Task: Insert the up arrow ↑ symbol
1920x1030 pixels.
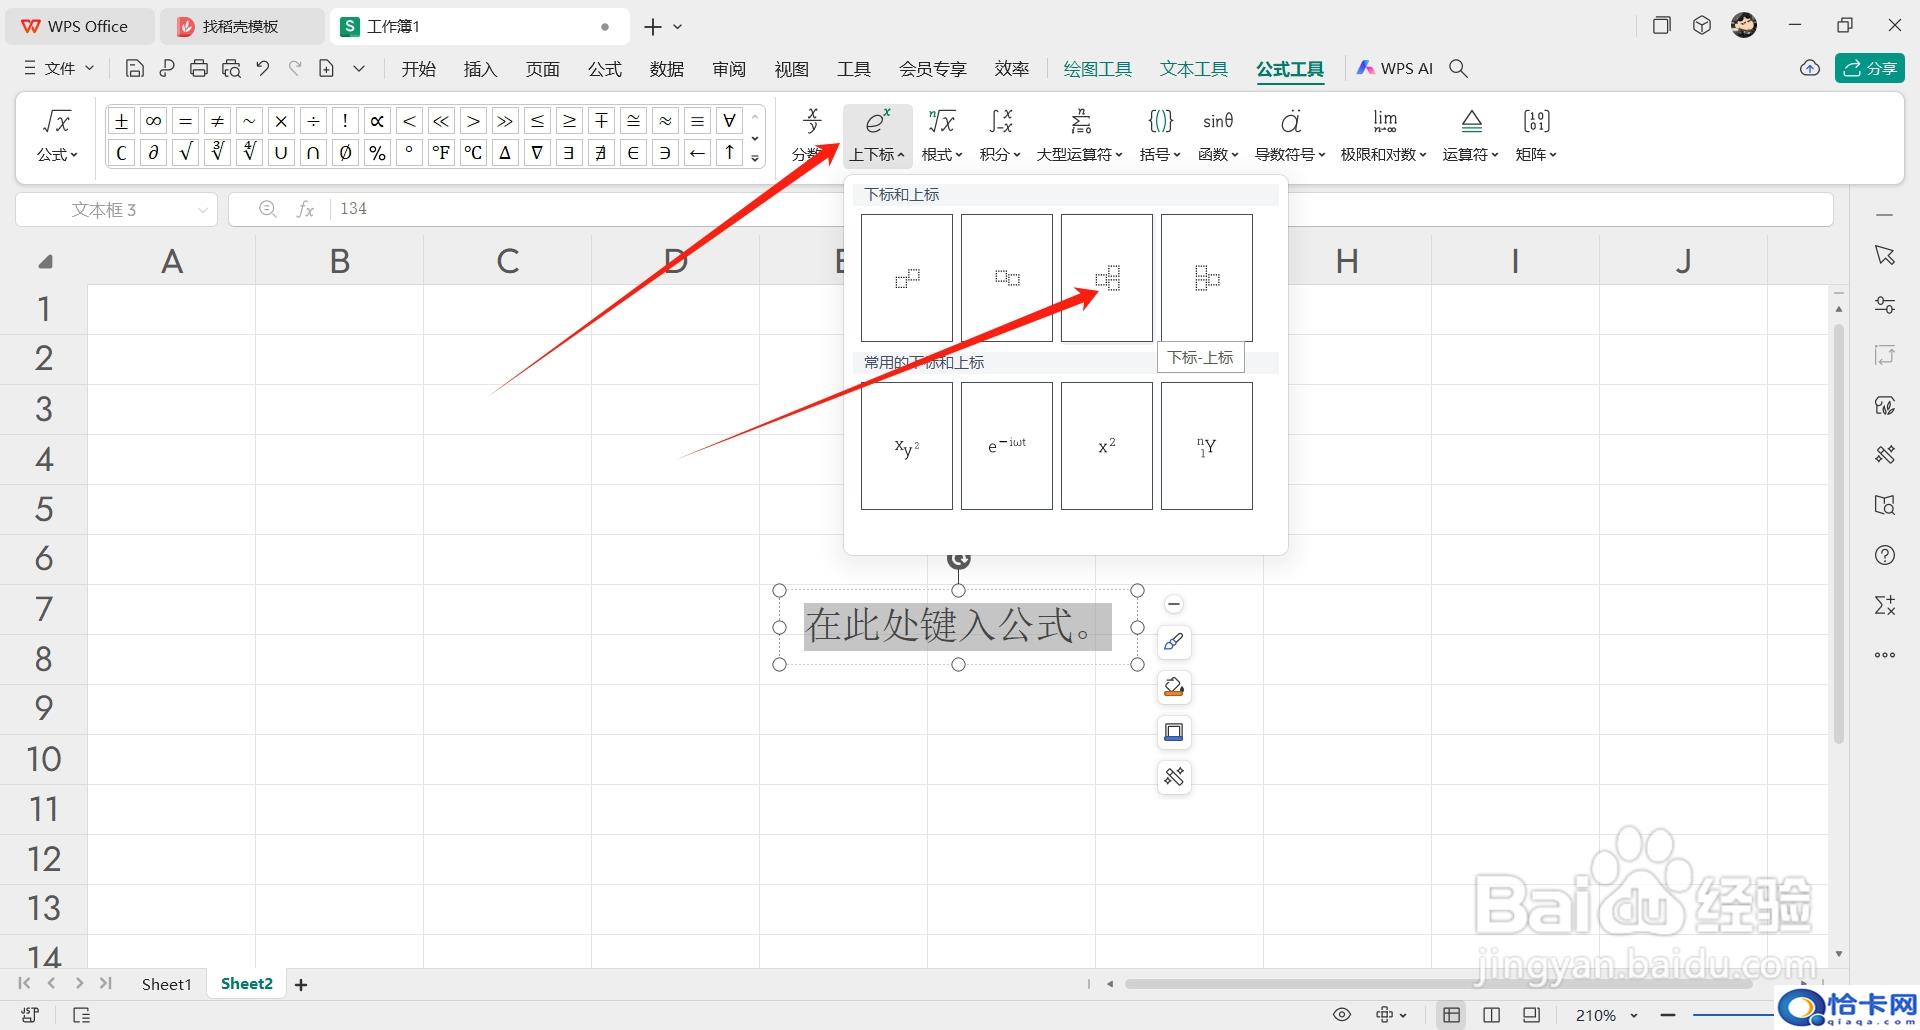Action: (x=729, y=153)
